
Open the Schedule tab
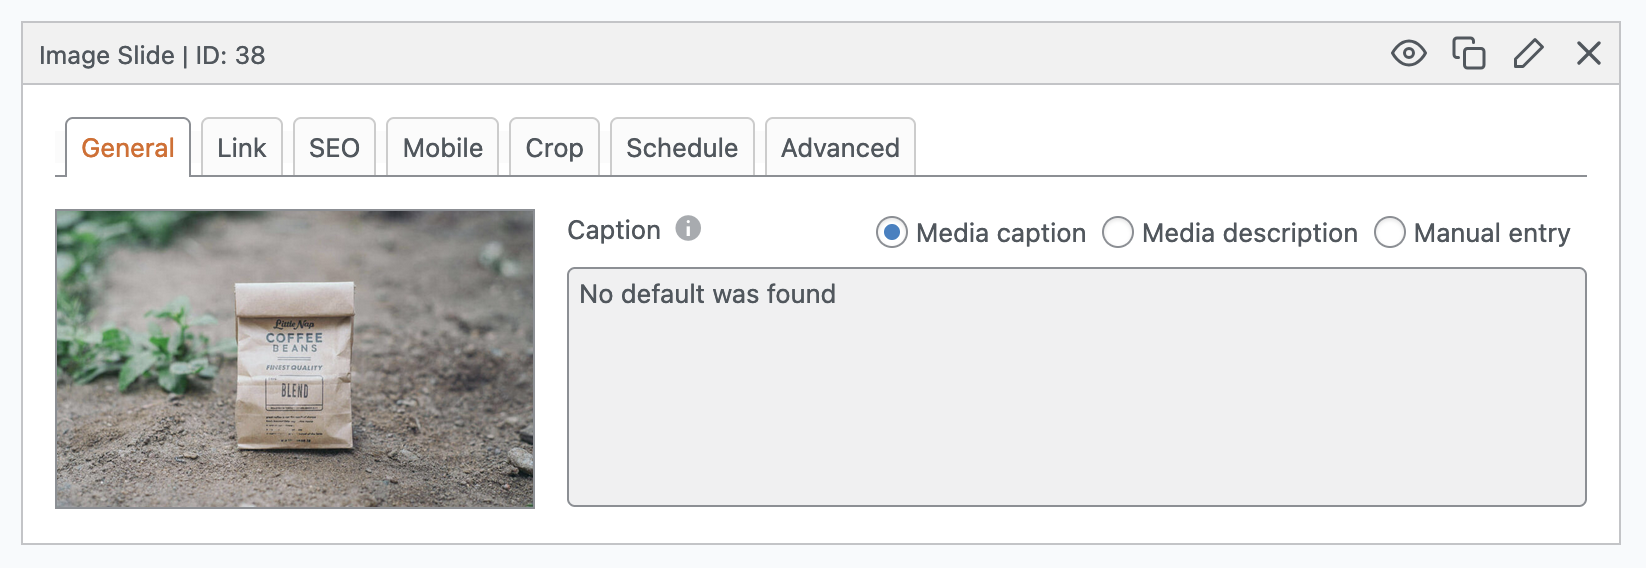[682, 148]
